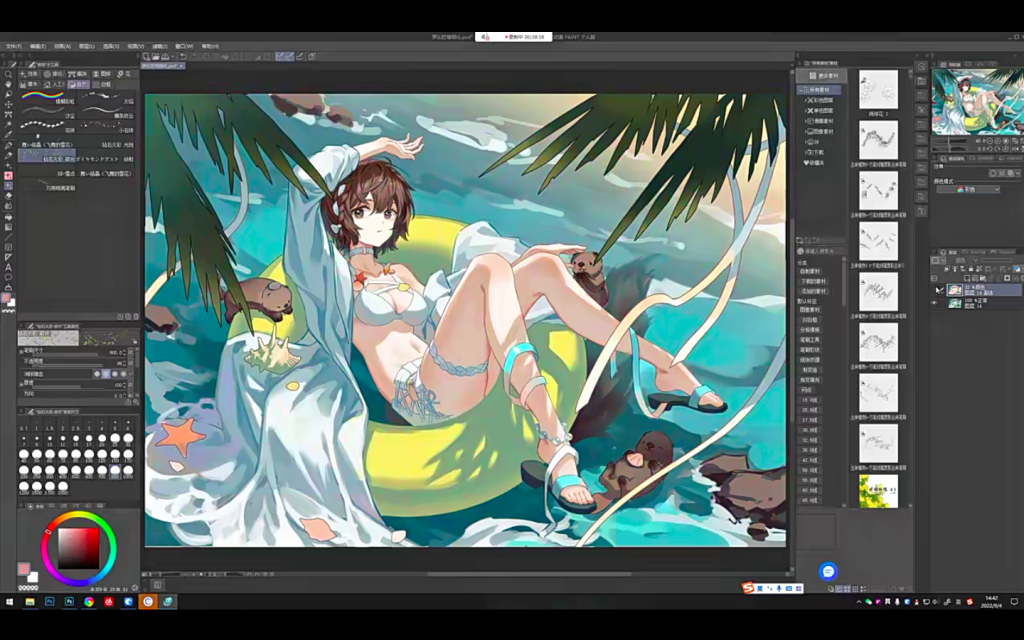Viewport: 1024px width, 640px height.
Task: Open the Windows Start menu
Action: point(9,602)
